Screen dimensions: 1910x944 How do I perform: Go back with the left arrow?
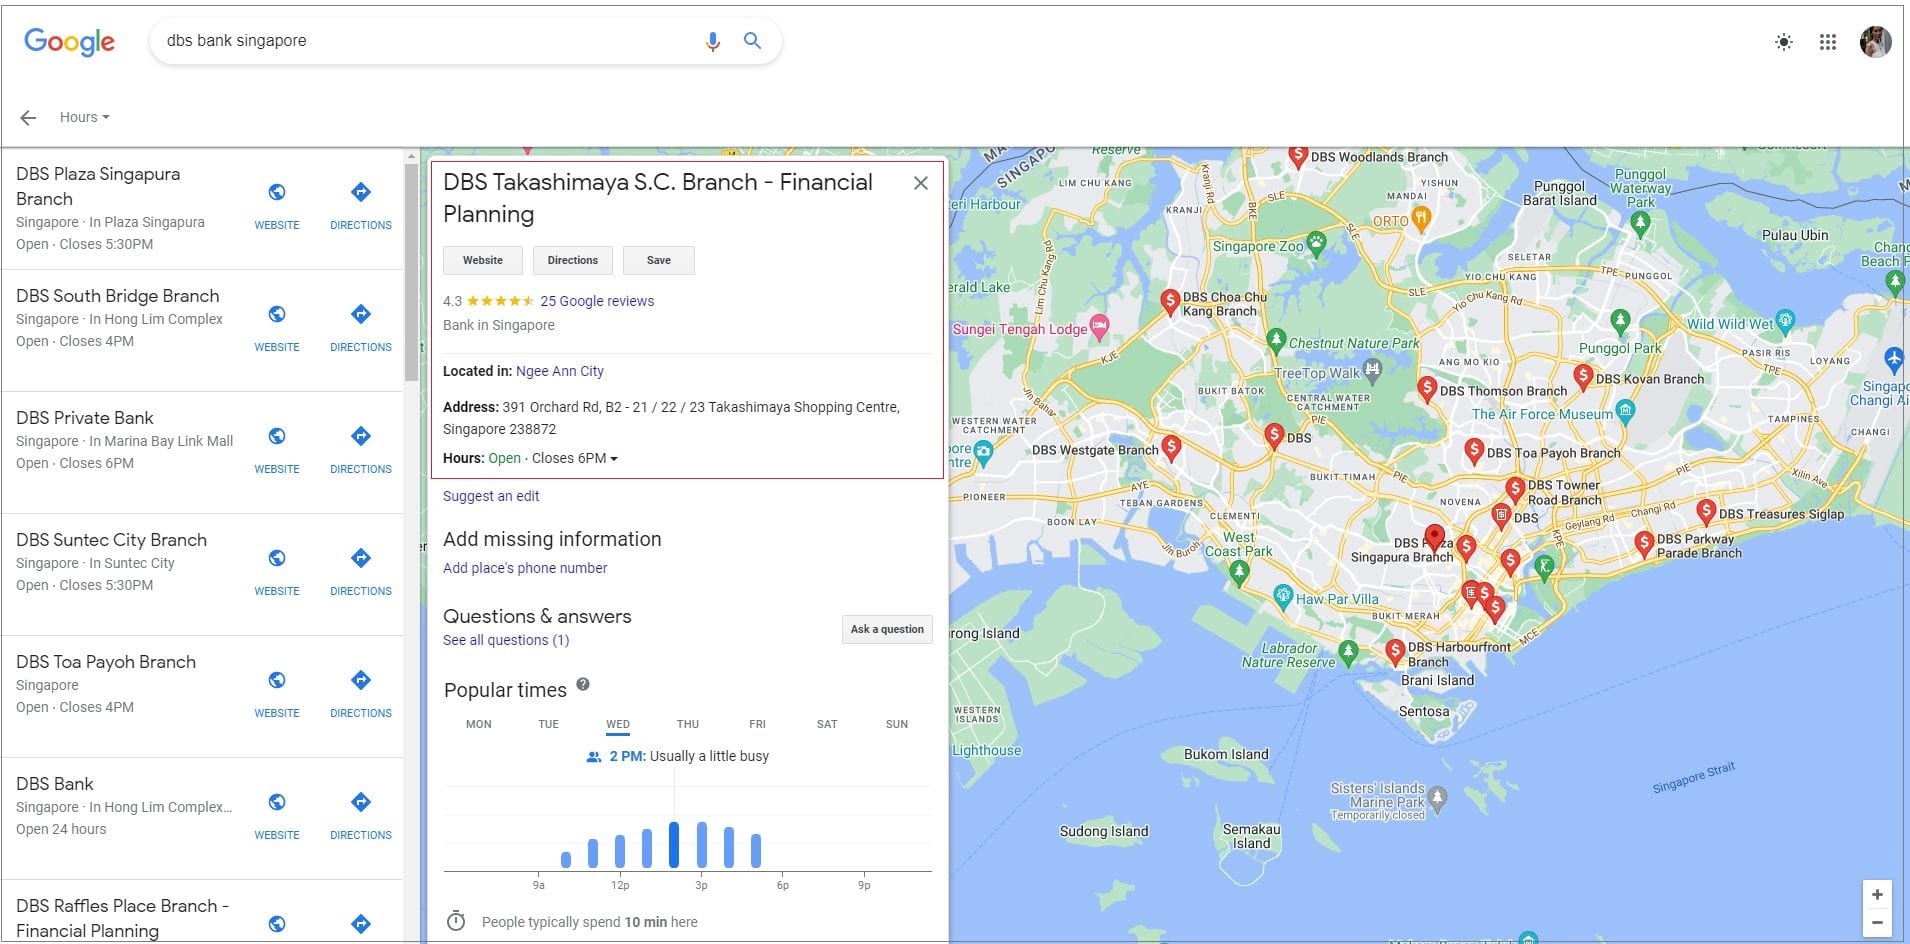(28, 117)
